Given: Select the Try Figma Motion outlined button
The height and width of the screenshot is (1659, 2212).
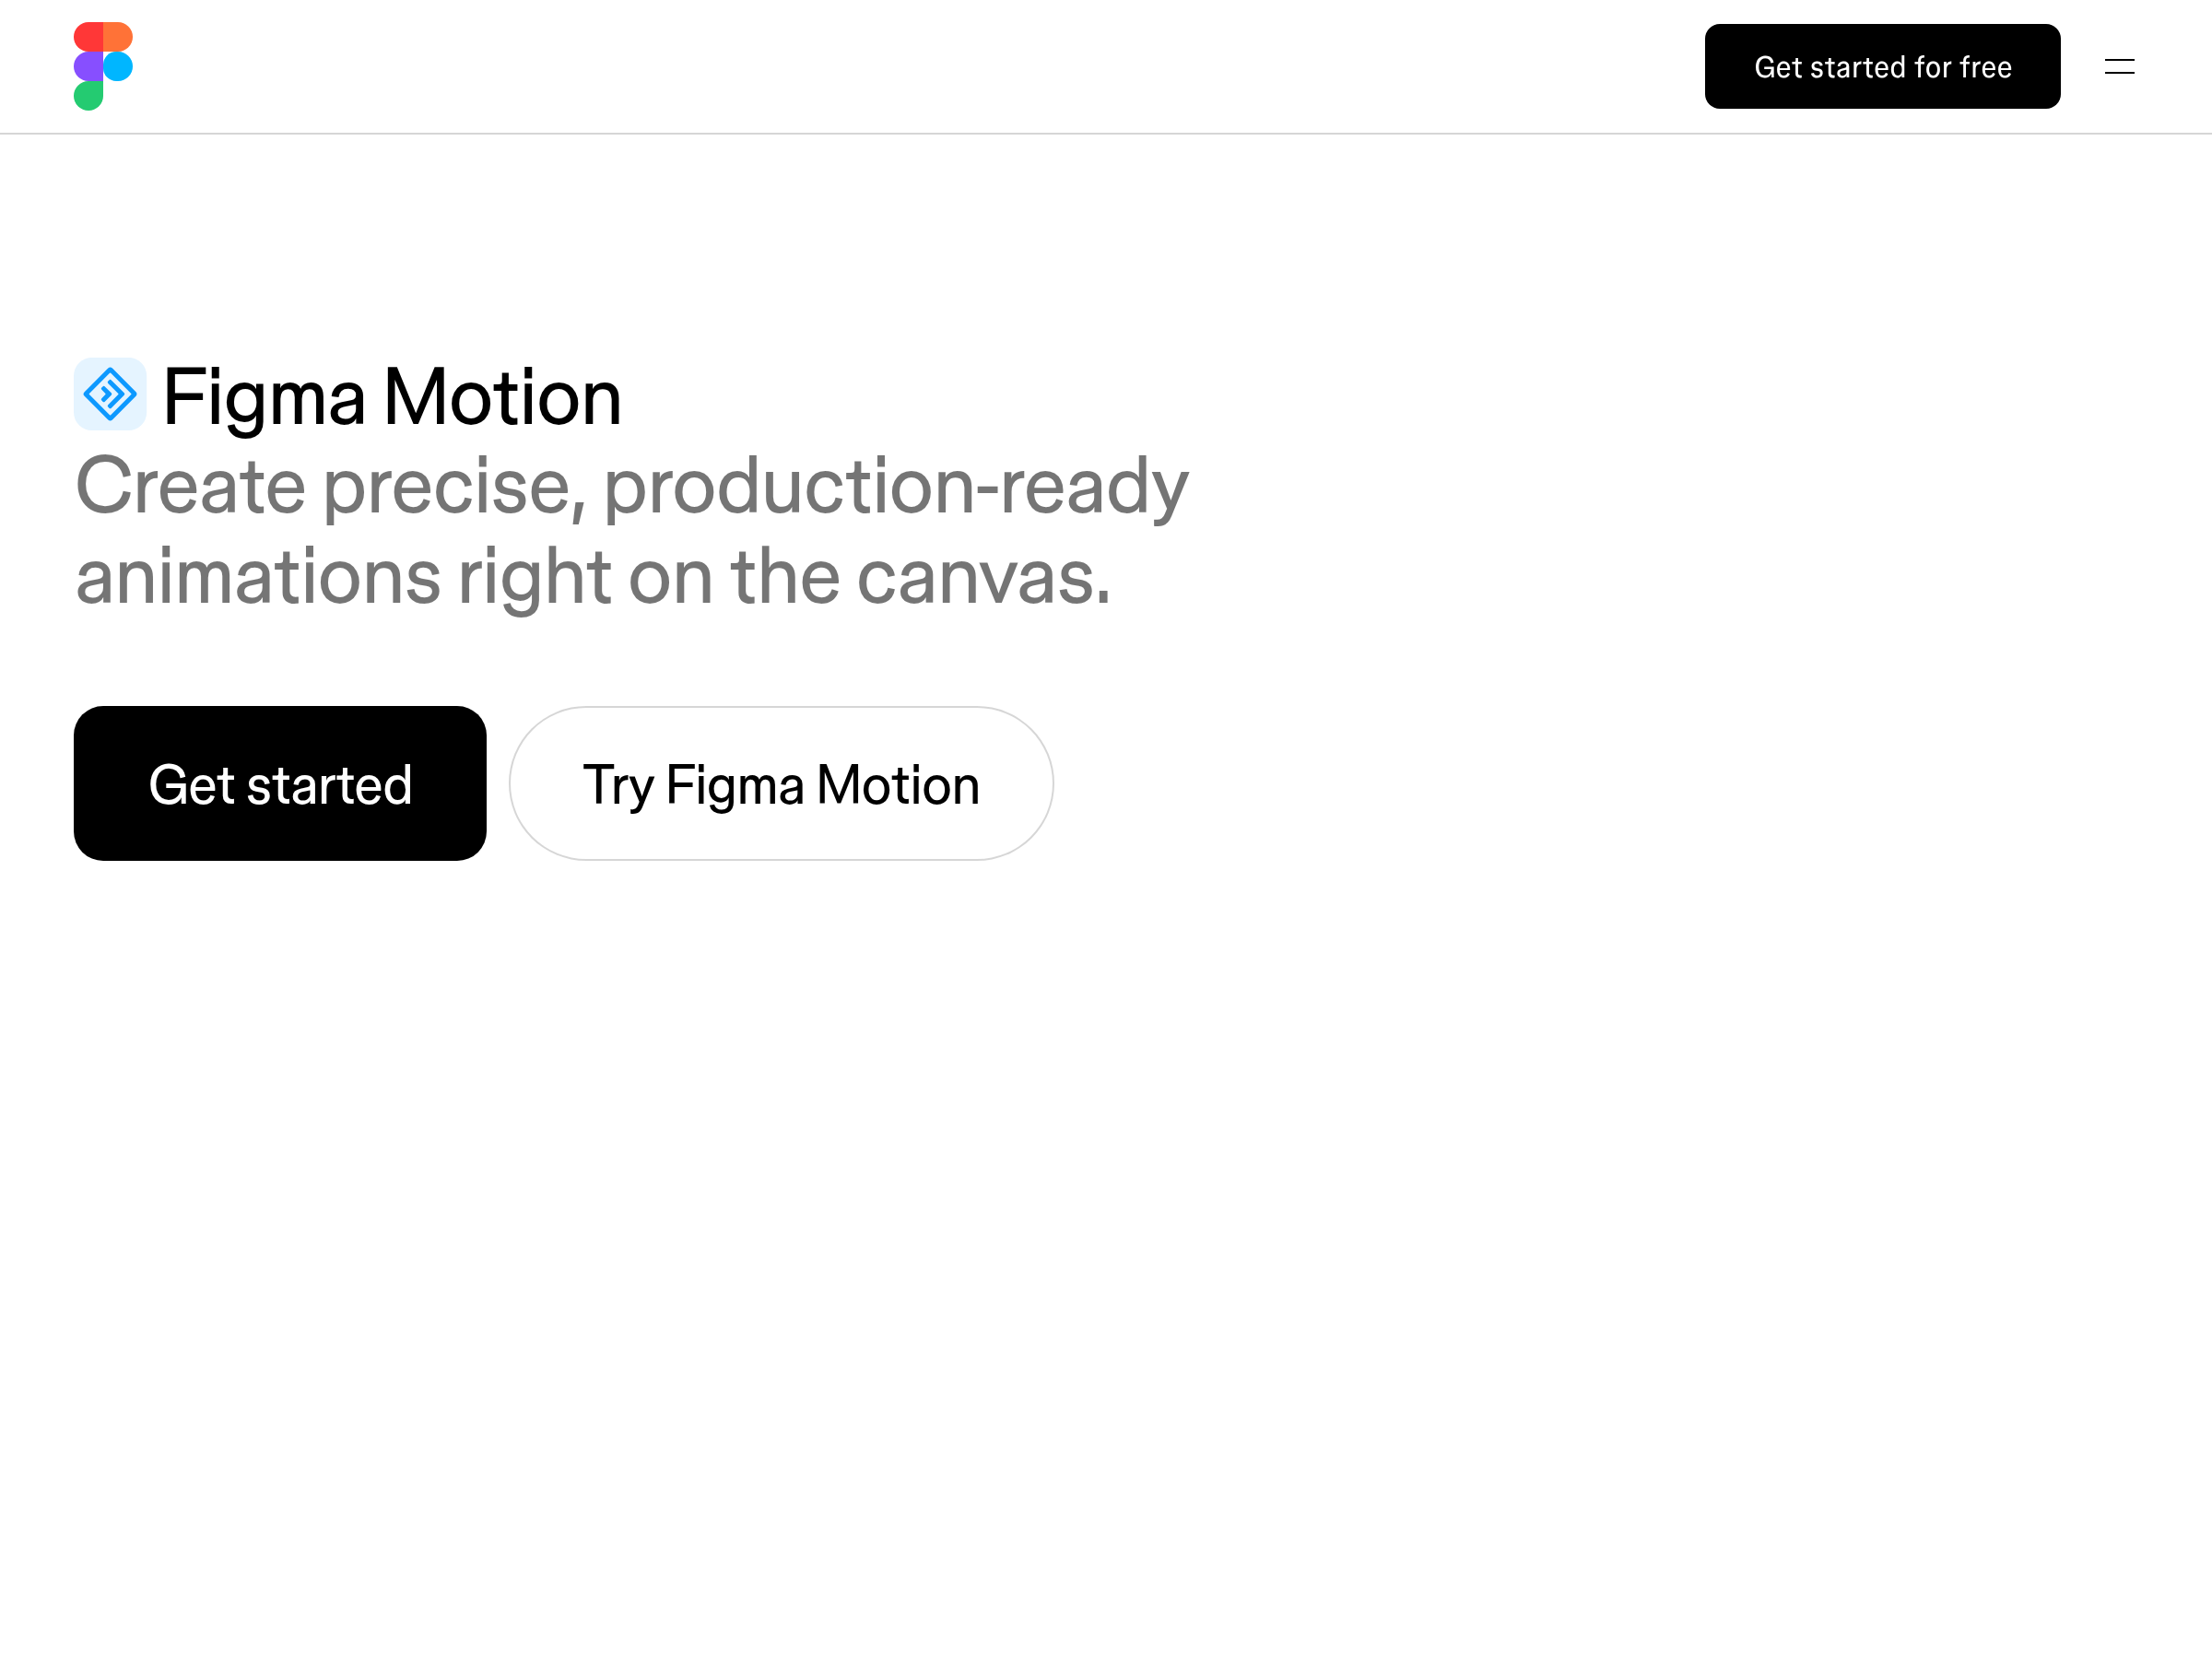Looking at the screenshot, I should click(781, 783).
